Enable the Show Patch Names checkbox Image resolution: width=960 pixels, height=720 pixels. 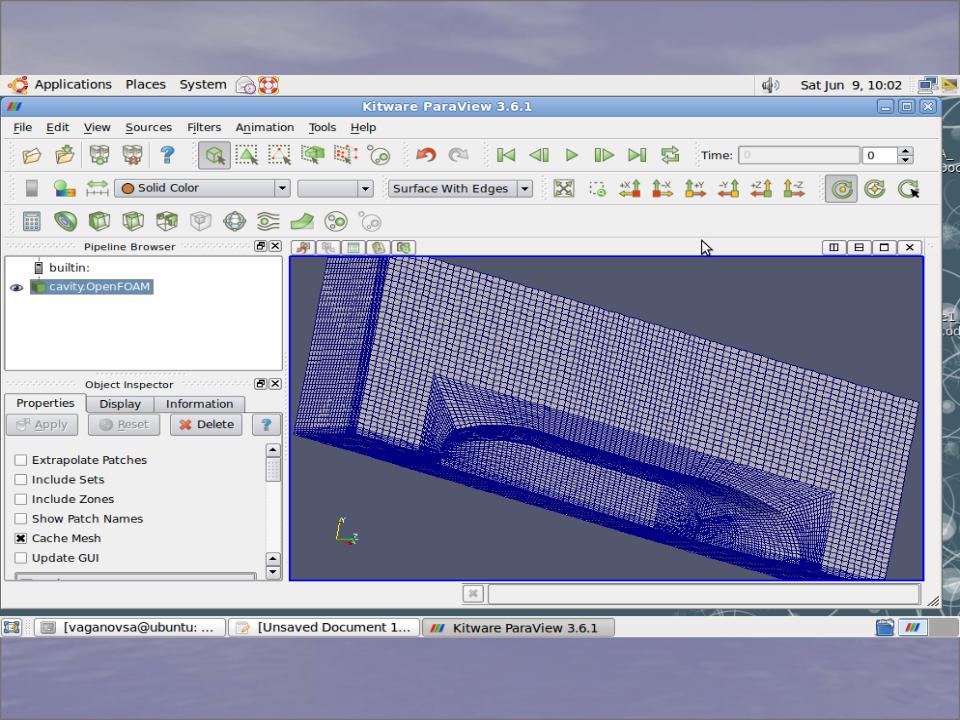click(x=21, y=519)
